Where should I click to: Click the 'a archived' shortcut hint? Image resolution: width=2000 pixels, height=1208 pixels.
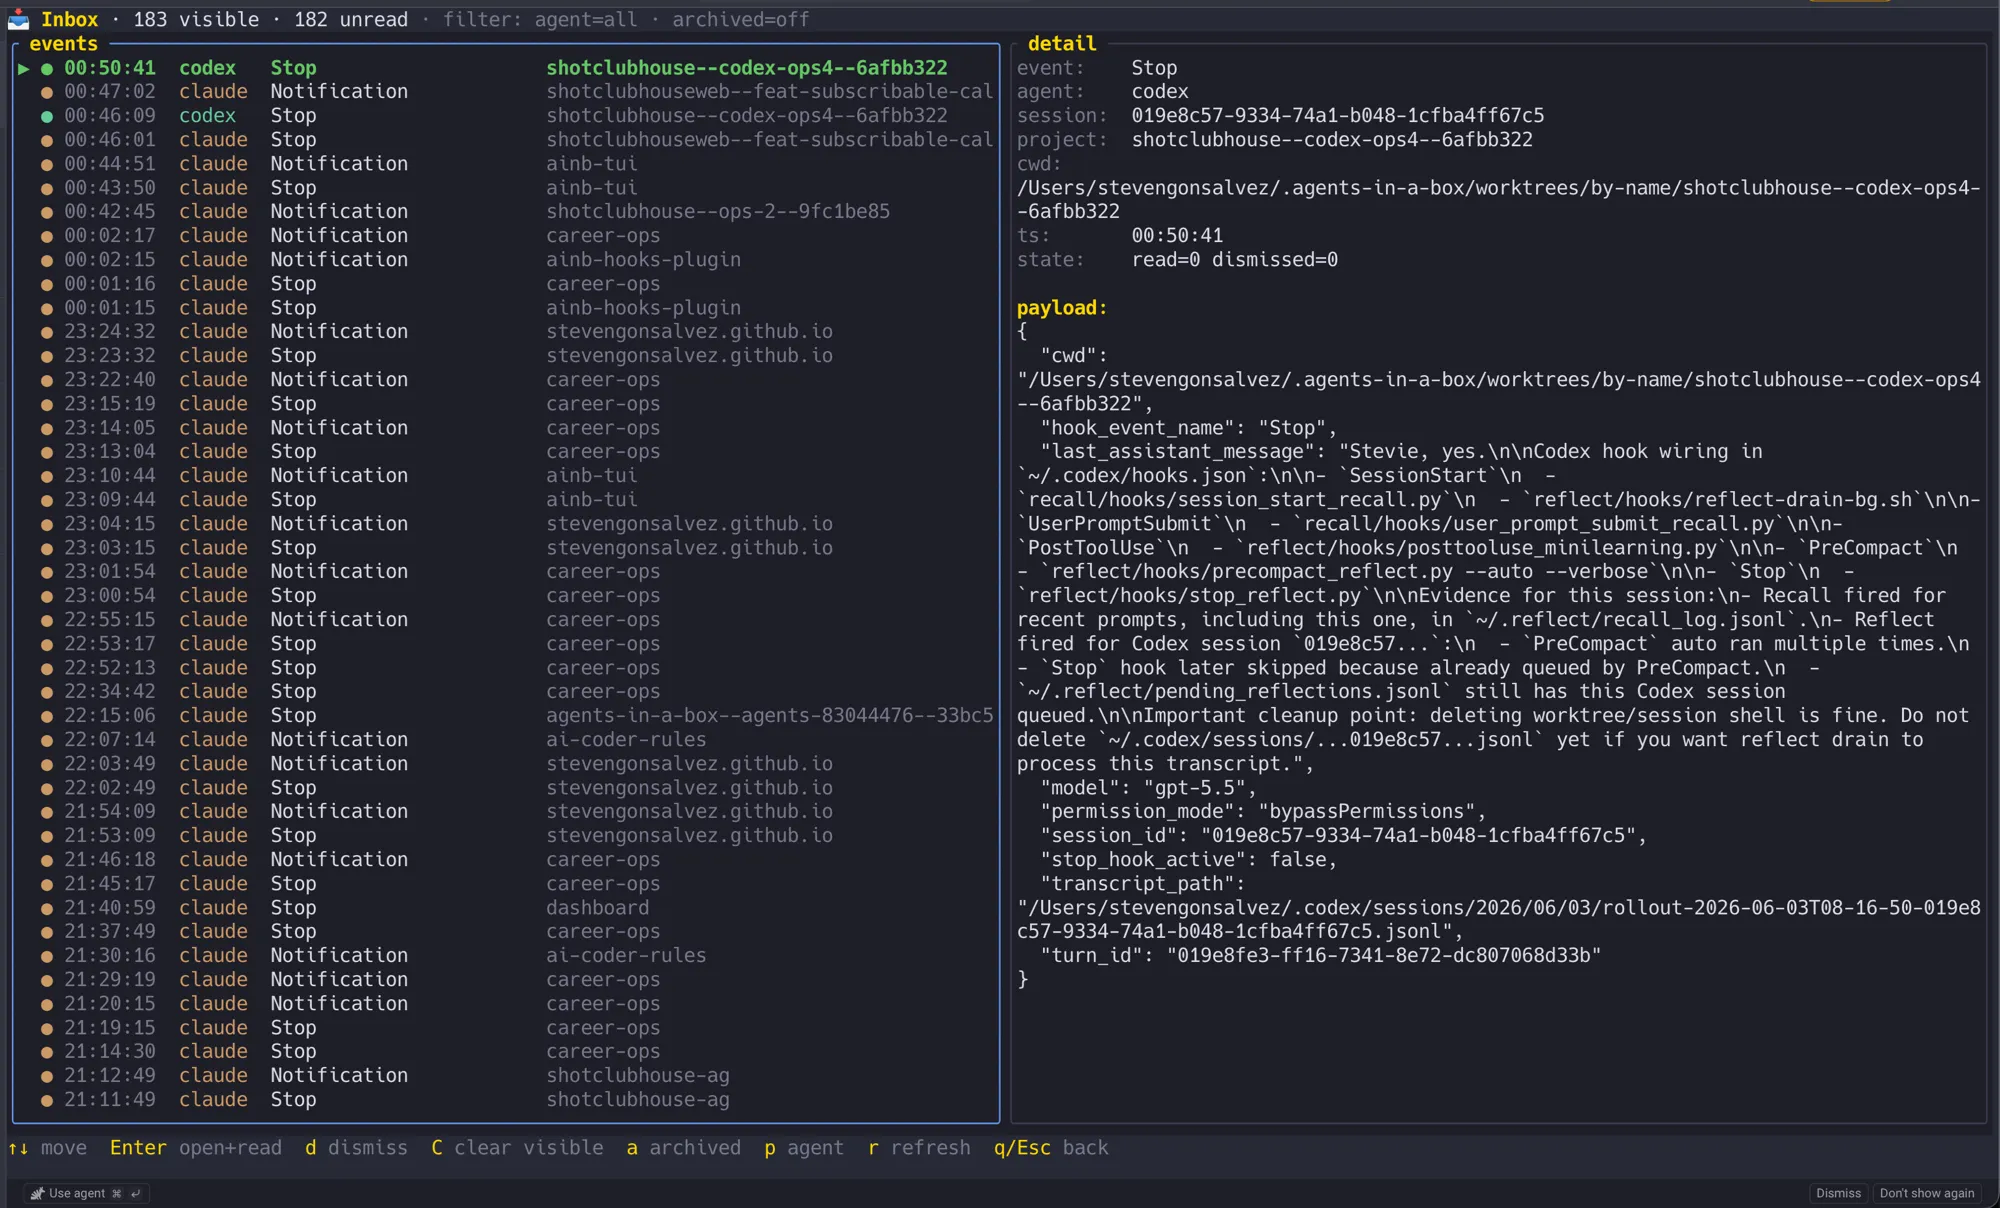tap(684, 1148)
